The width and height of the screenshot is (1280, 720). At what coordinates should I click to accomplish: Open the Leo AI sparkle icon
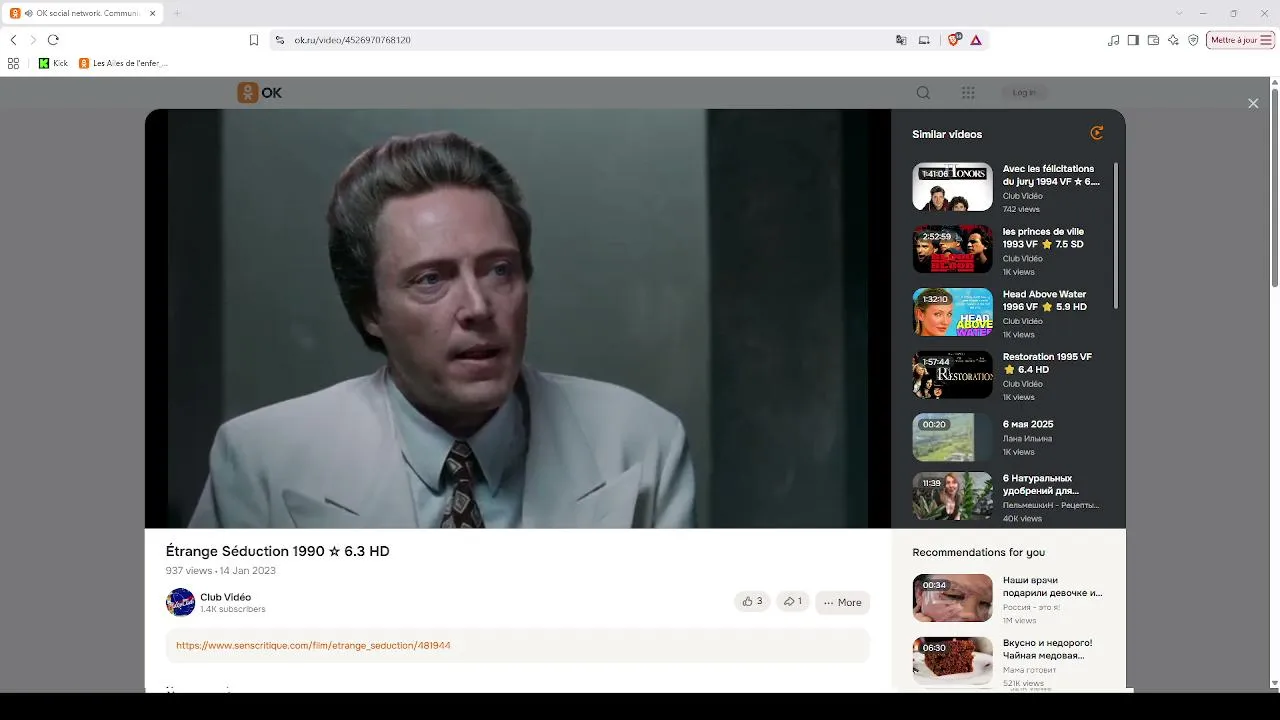(1173, 40)
